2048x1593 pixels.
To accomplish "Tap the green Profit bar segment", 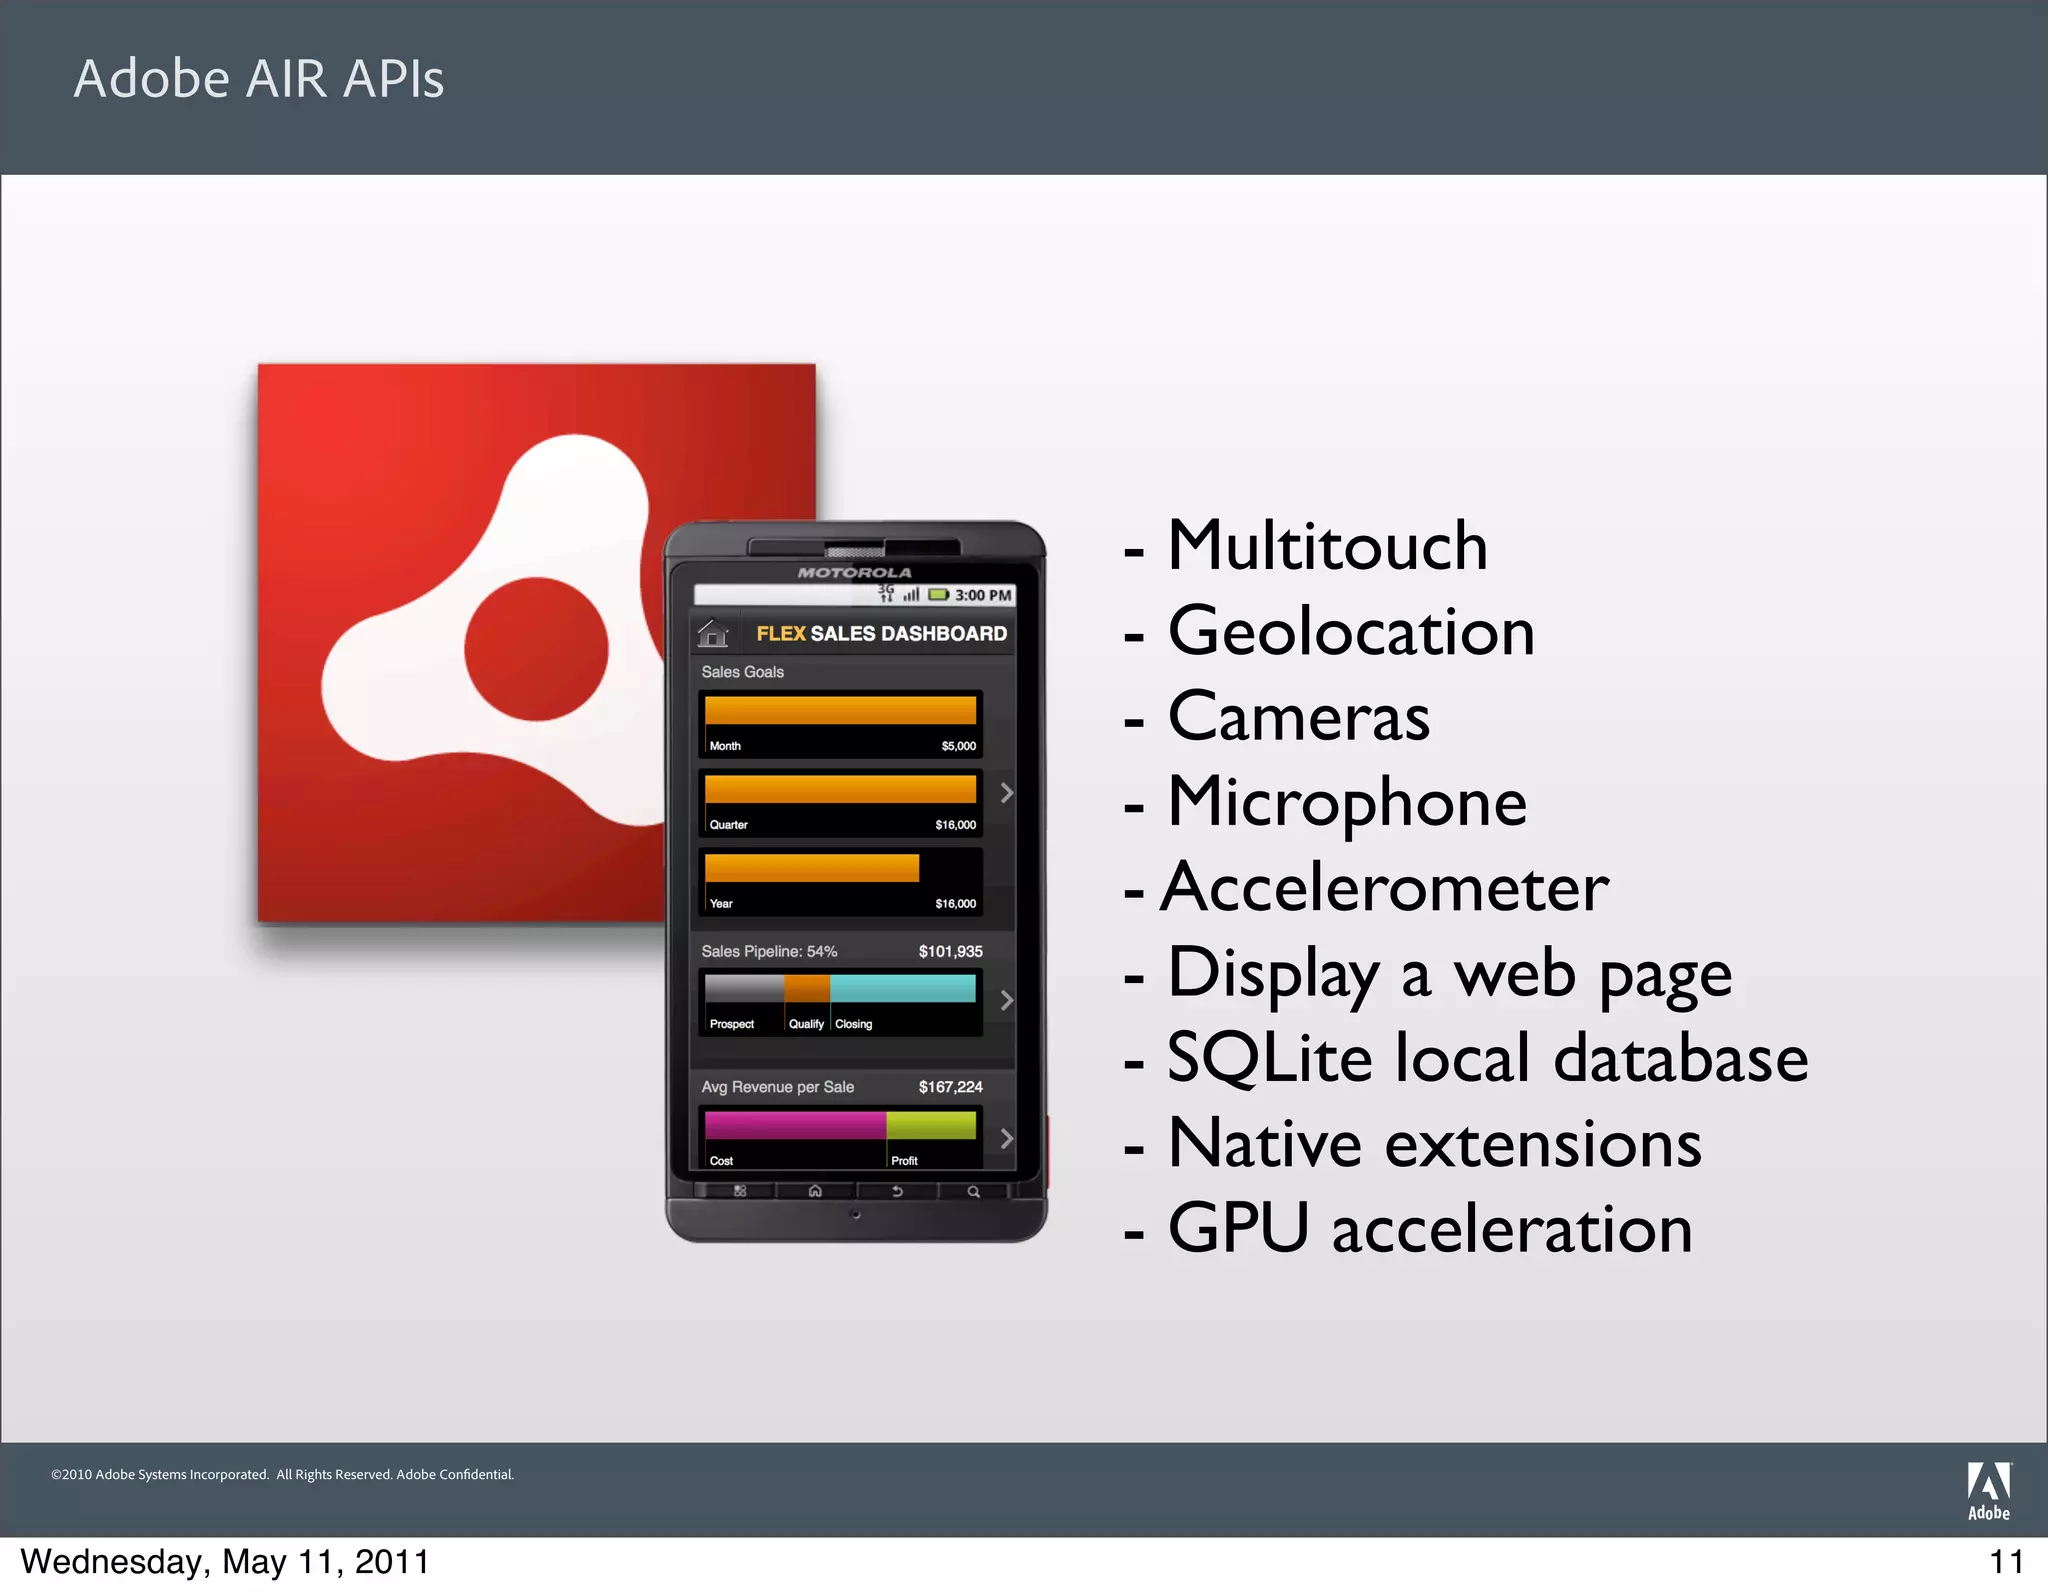I will click(x=931, y=1125).
